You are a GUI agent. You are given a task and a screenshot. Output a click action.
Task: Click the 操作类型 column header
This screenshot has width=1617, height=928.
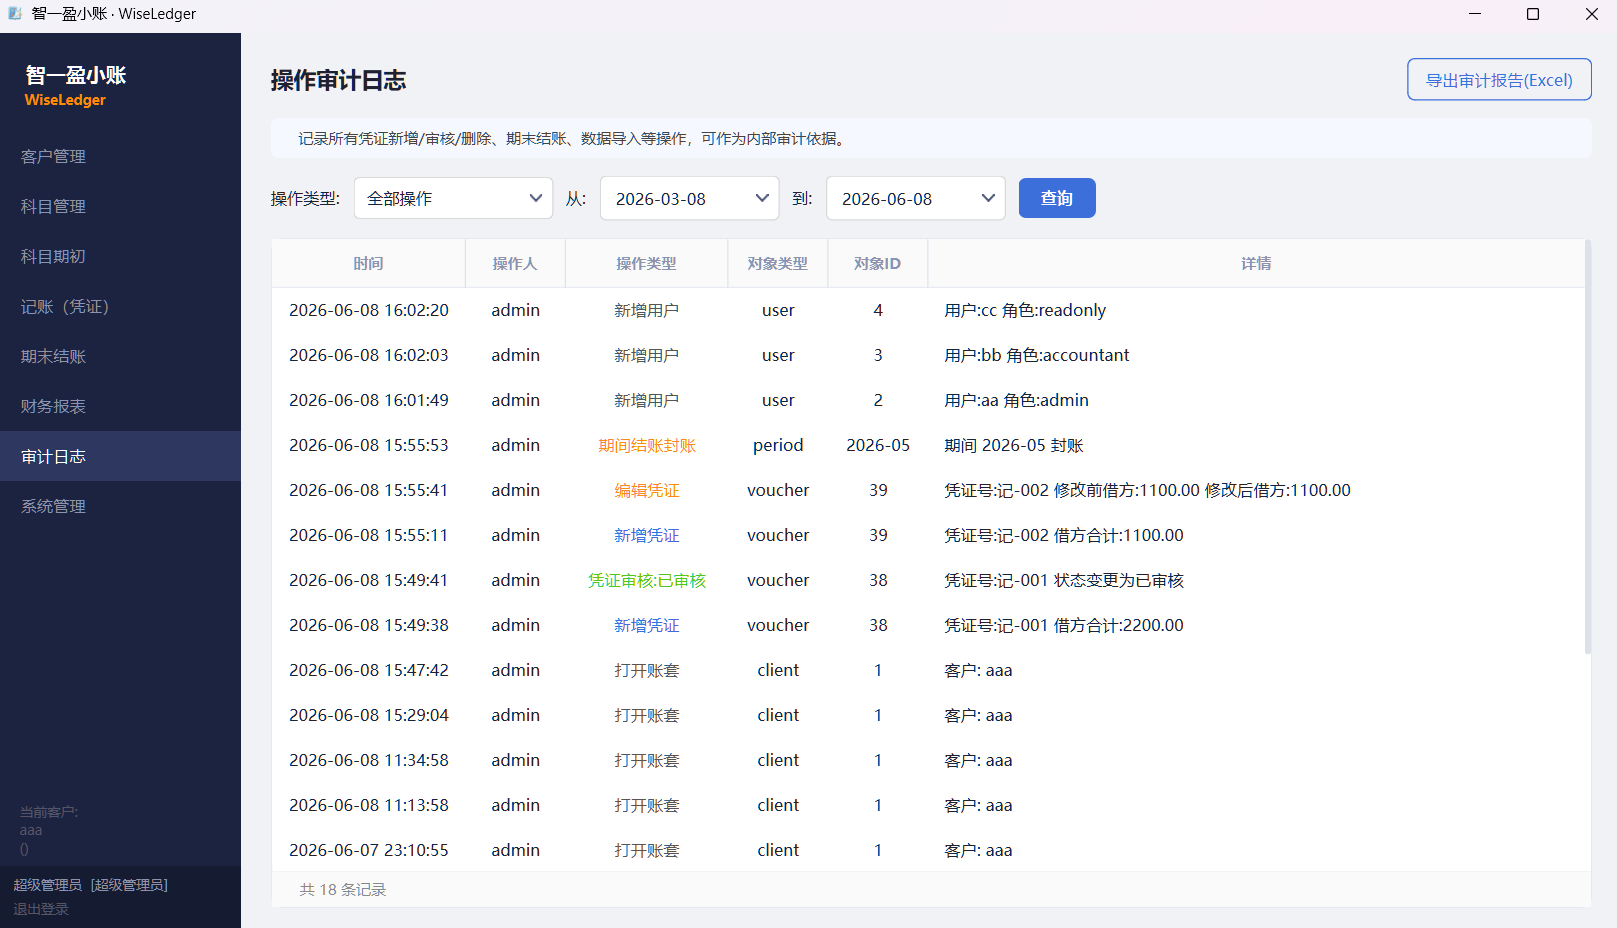coord(646,263)
